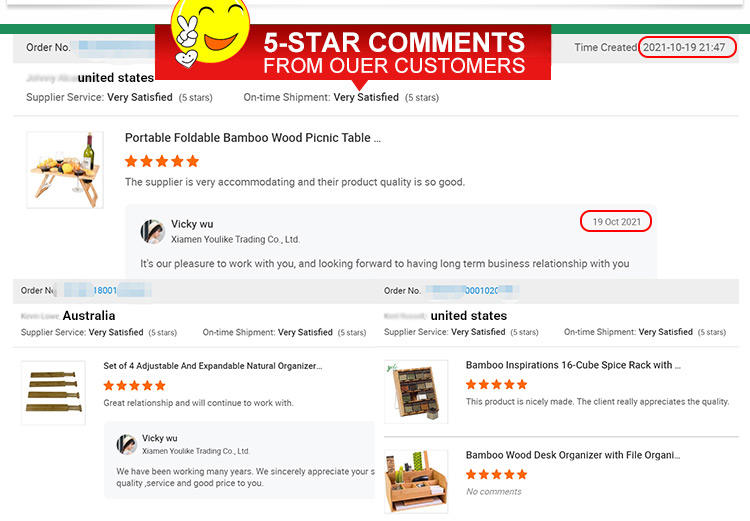The height and width of the screenshot is (521, 750).
Task: Click the star rating under Desk Organizer
Action: point(496,474)
